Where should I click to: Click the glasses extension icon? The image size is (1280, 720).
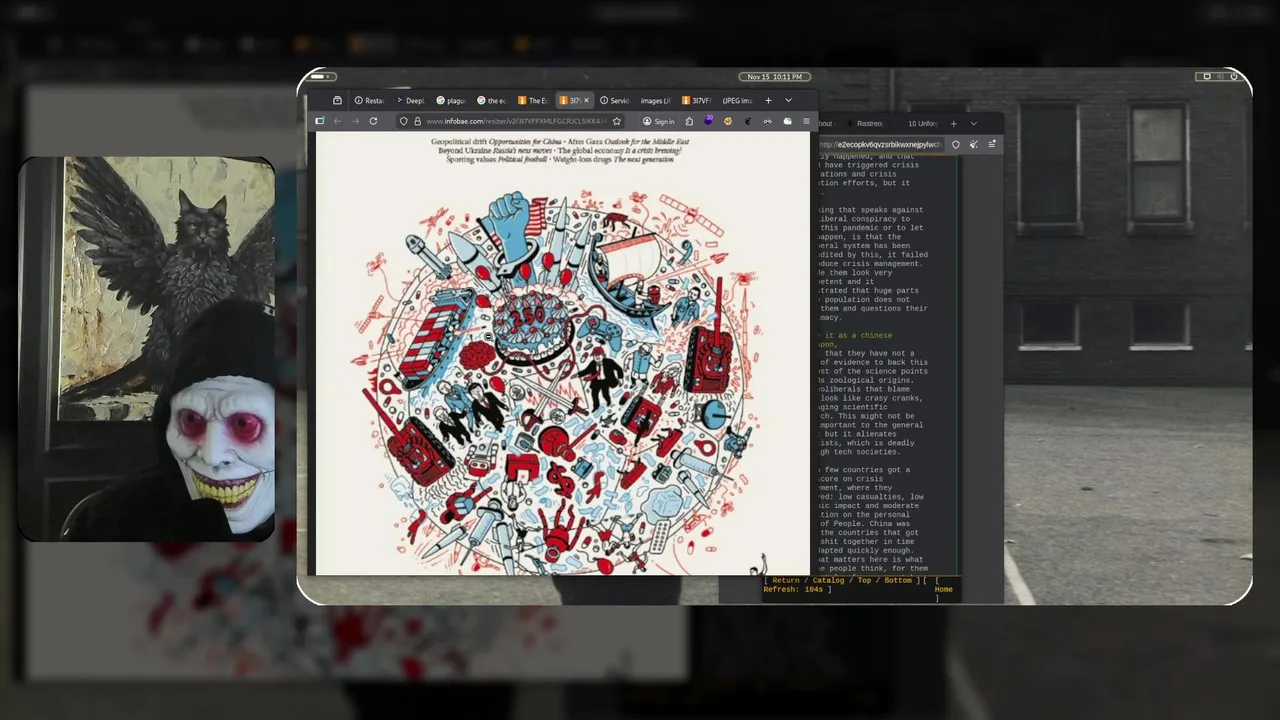point(767,121)
